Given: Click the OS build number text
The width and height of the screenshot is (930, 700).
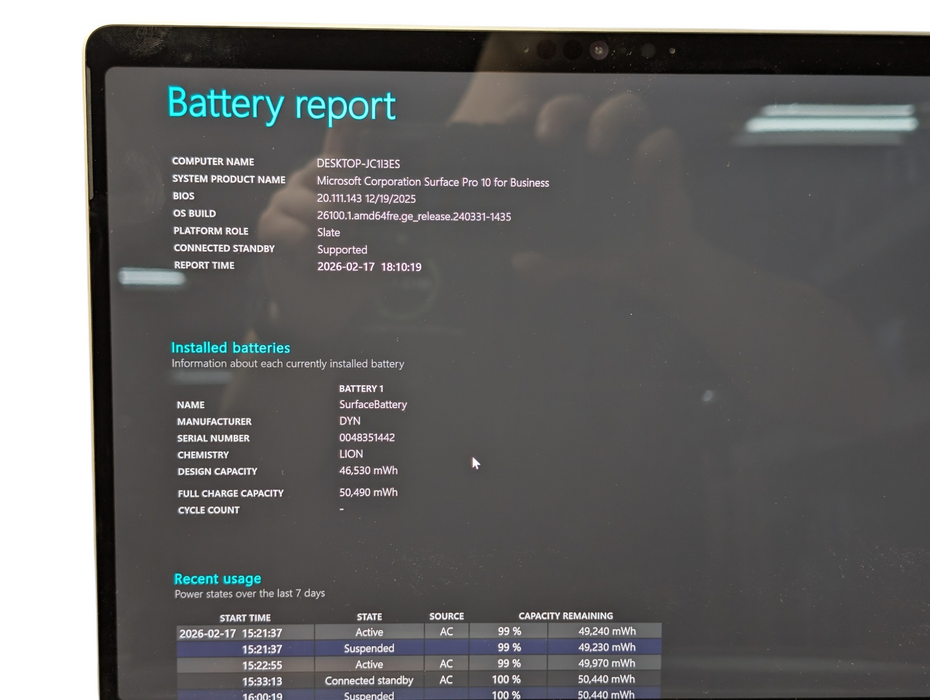Looking at the screenshot, I should [x=414, y=214].
